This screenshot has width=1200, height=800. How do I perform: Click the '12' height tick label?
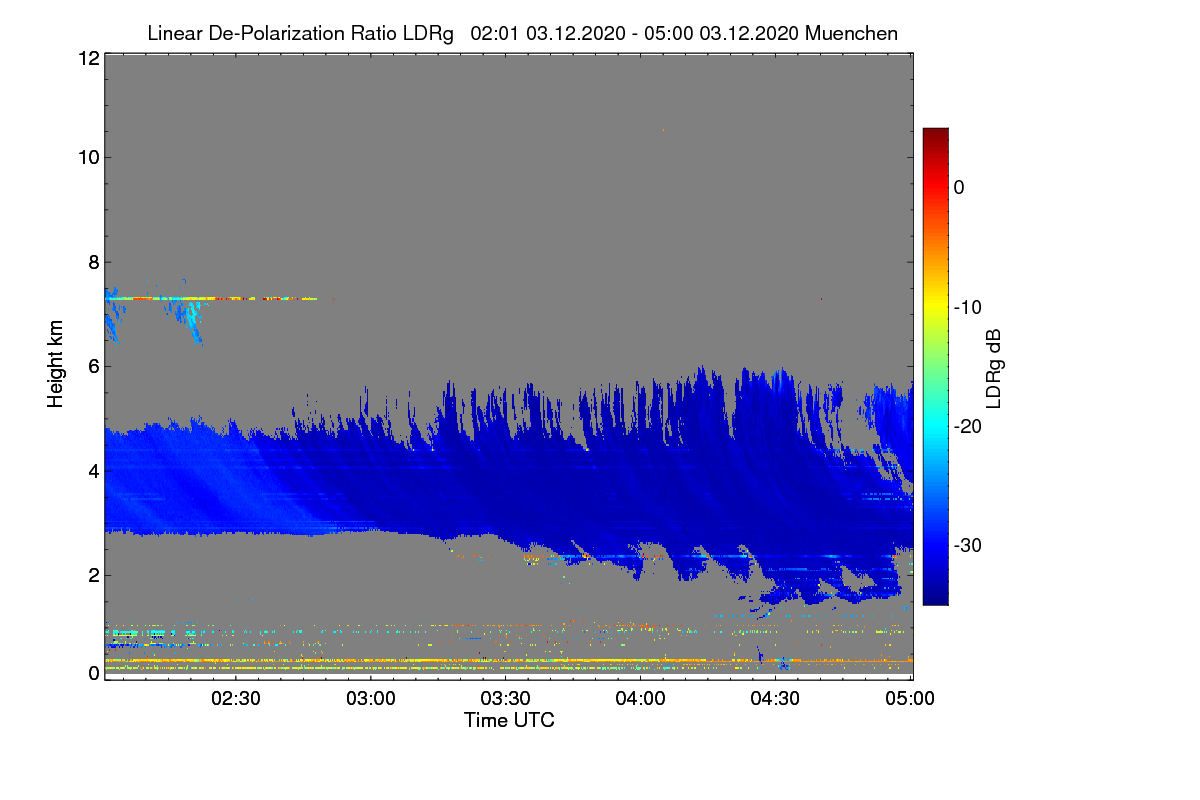click(88, 59)
